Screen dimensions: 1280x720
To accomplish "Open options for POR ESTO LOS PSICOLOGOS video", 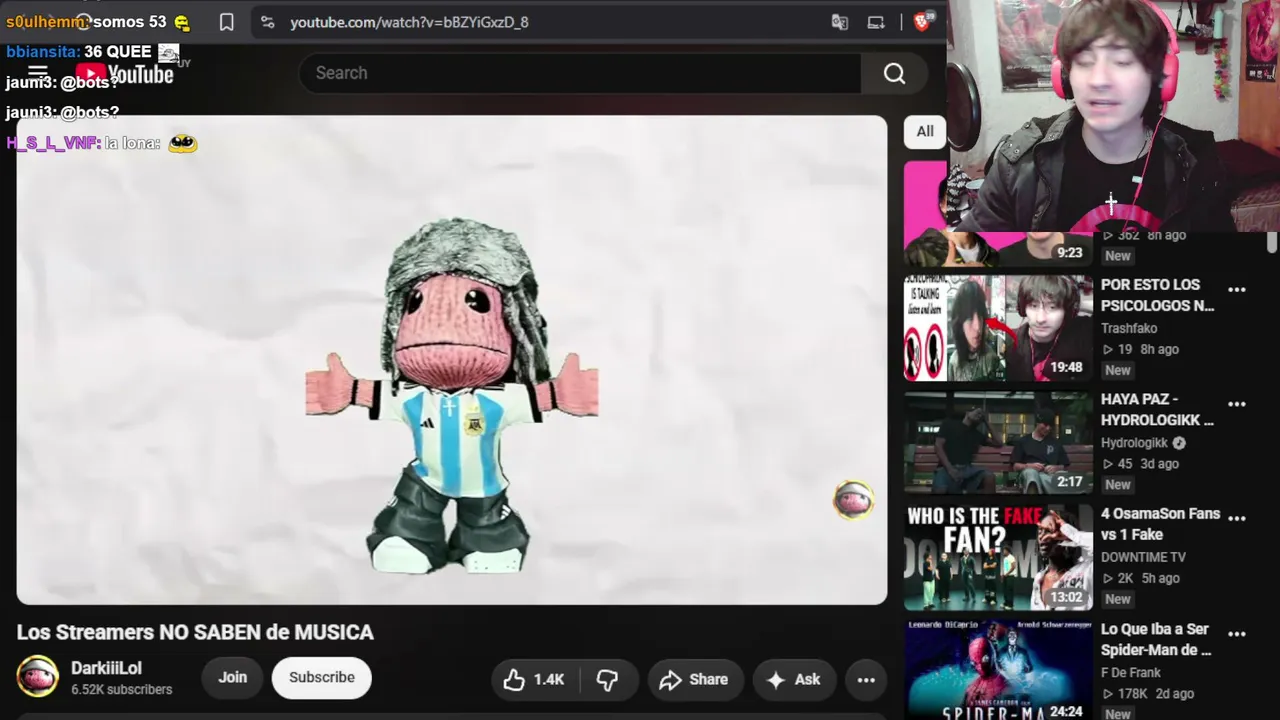I will point(1237,290).
